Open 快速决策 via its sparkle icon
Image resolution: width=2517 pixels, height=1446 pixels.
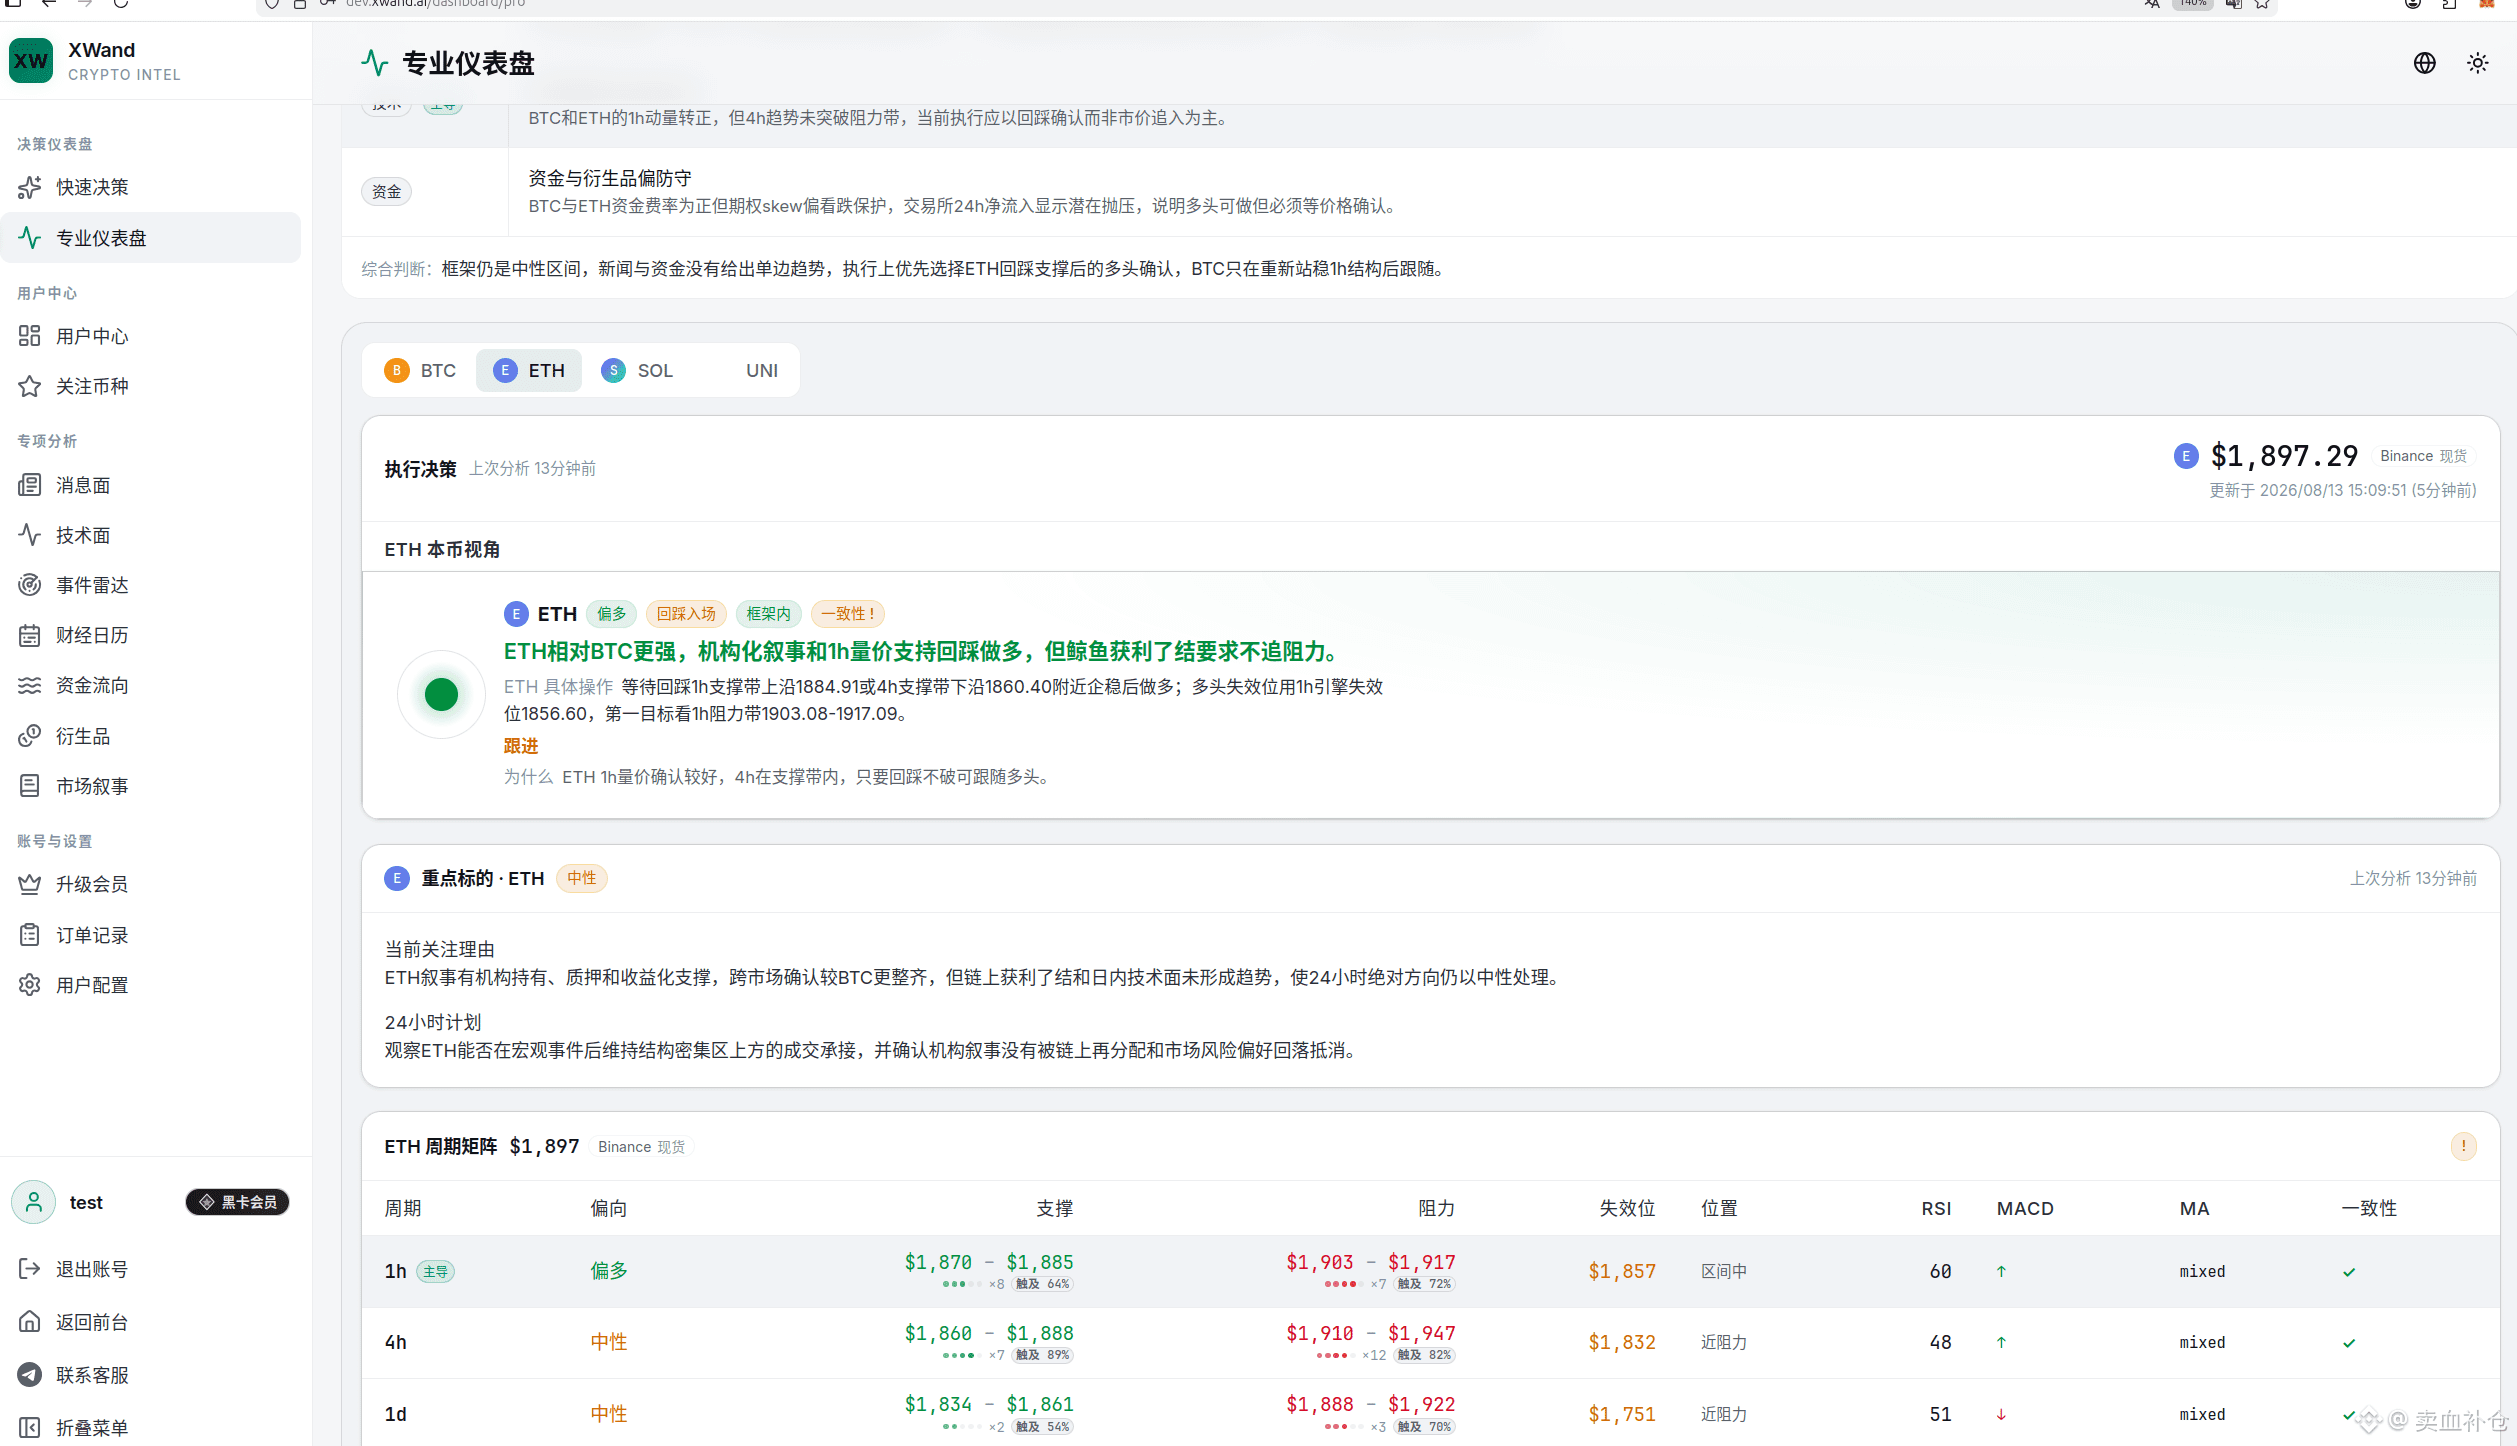(x=30, y=187)
